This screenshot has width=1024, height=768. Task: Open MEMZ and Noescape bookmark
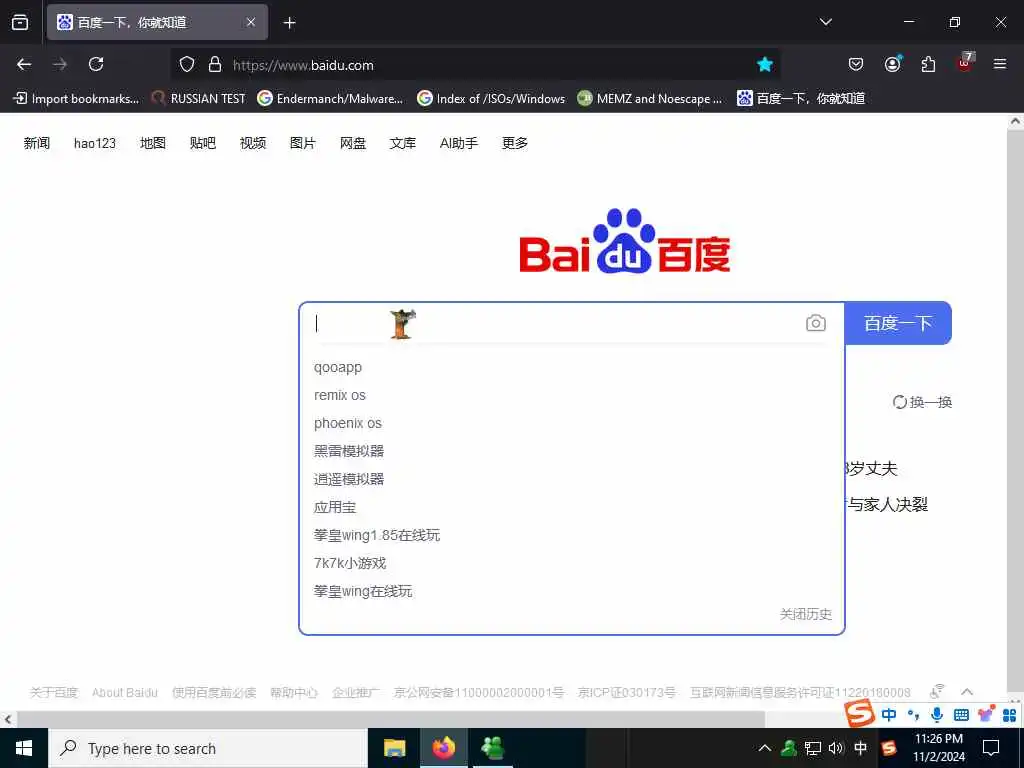(x=650, y=99)
